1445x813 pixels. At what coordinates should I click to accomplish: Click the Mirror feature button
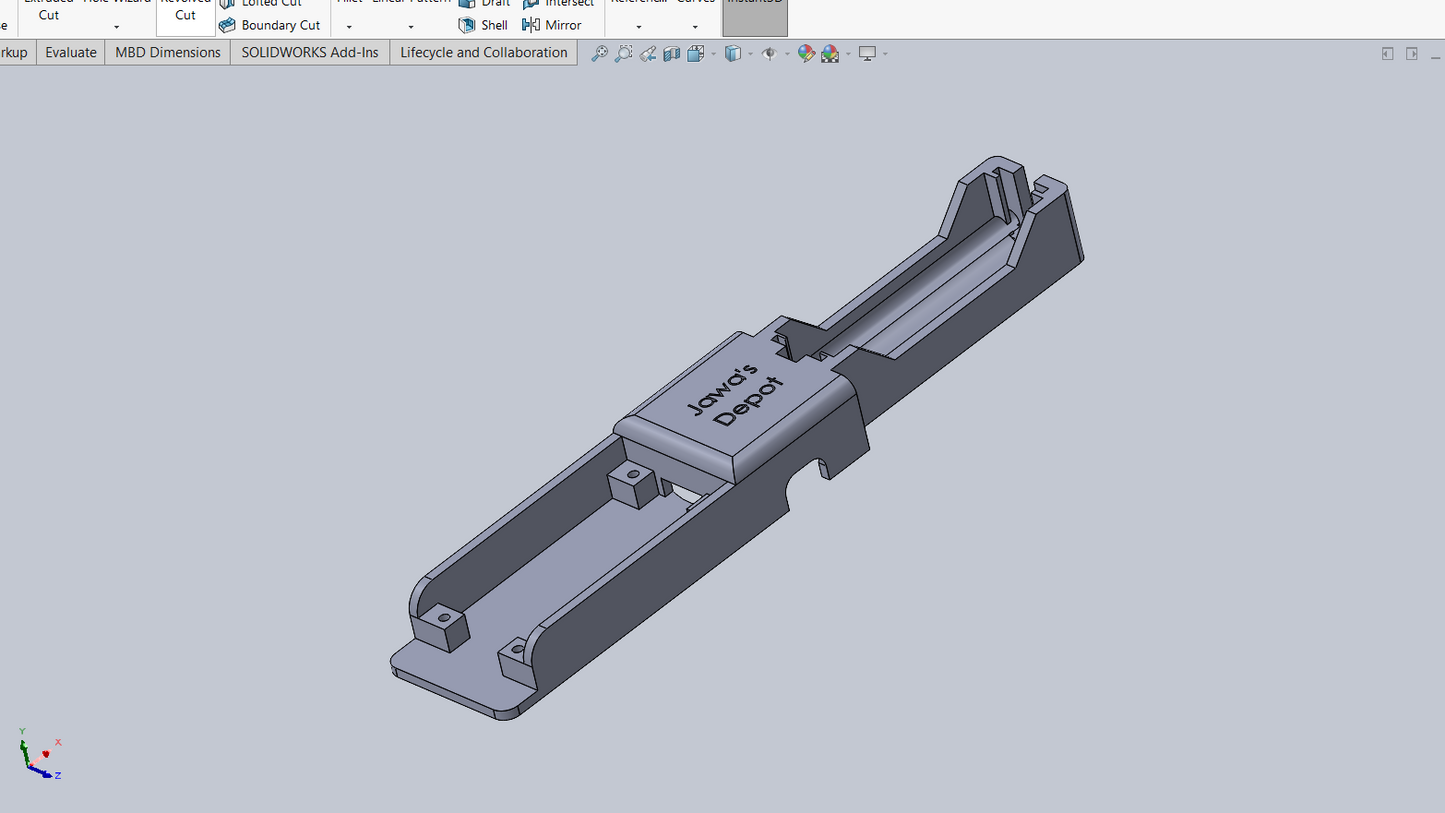(x=552, y=25)
